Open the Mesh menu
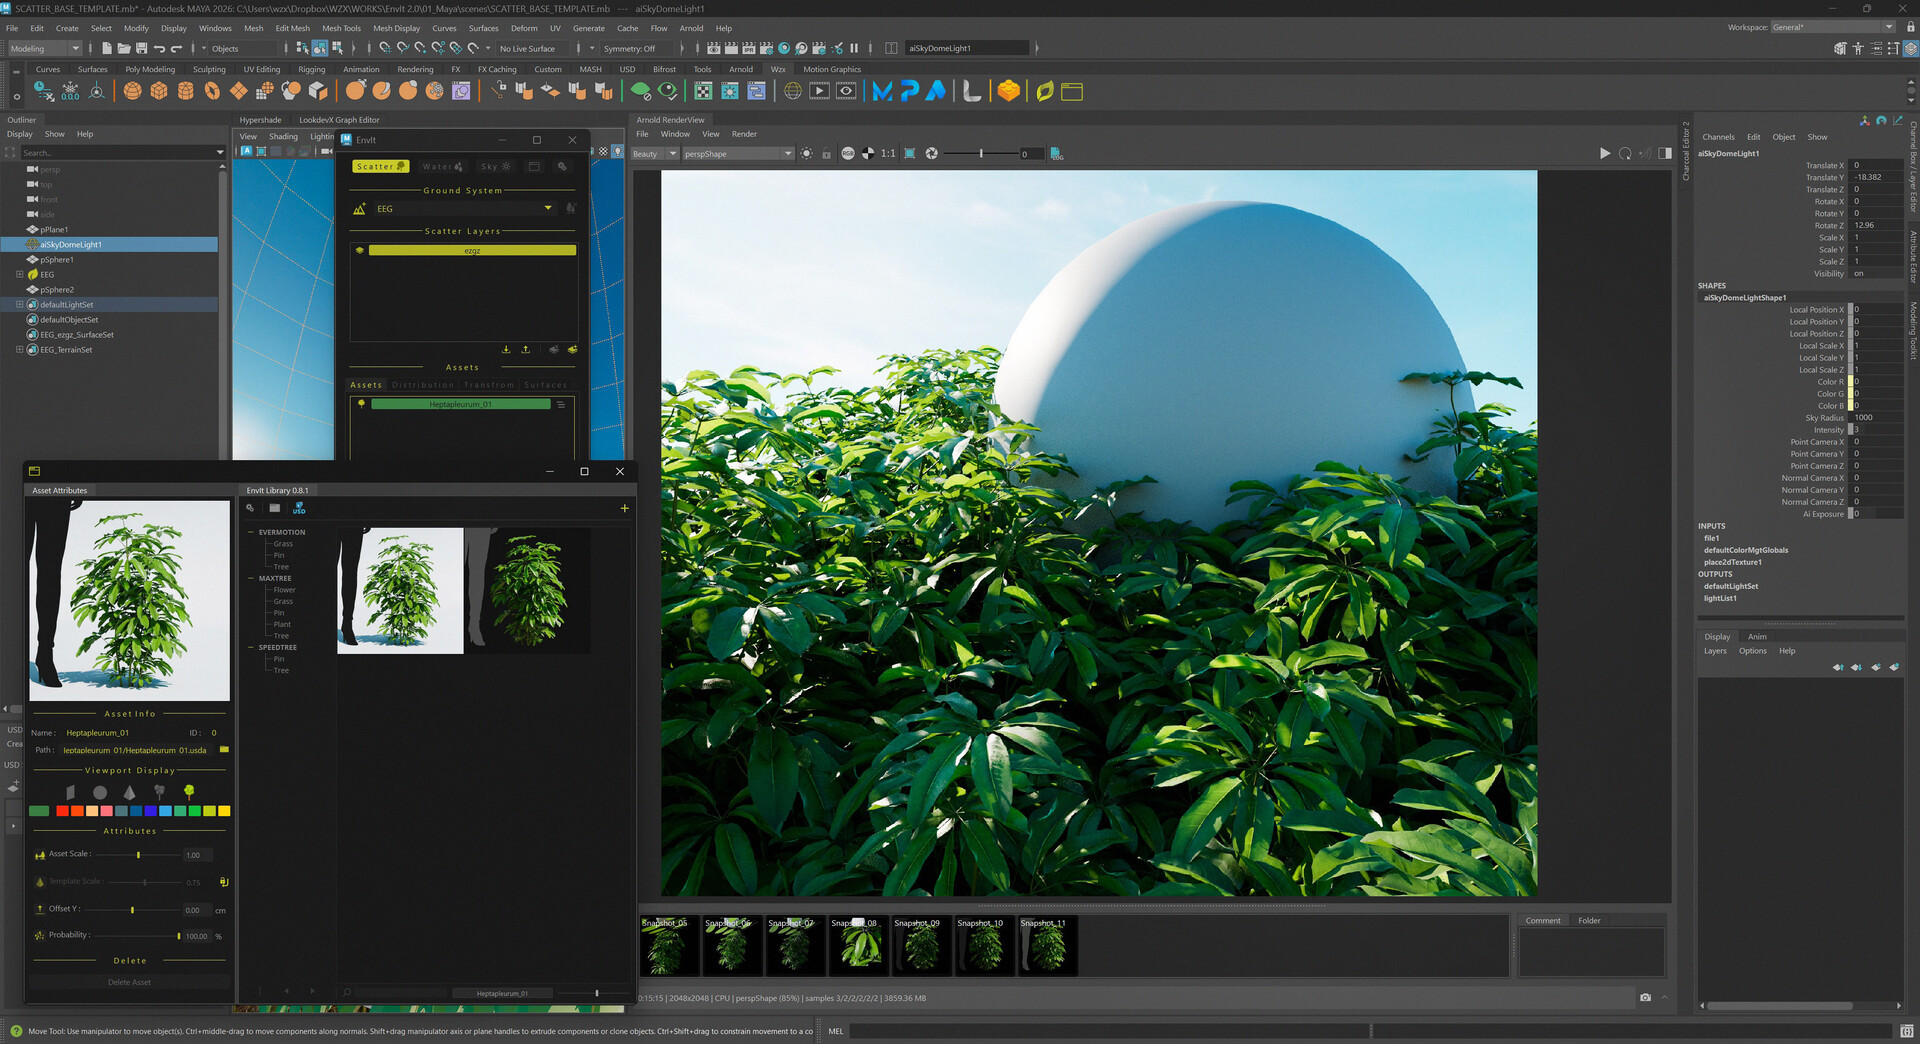Viewport: 1920px width, 1044px height. pos(253,28)
